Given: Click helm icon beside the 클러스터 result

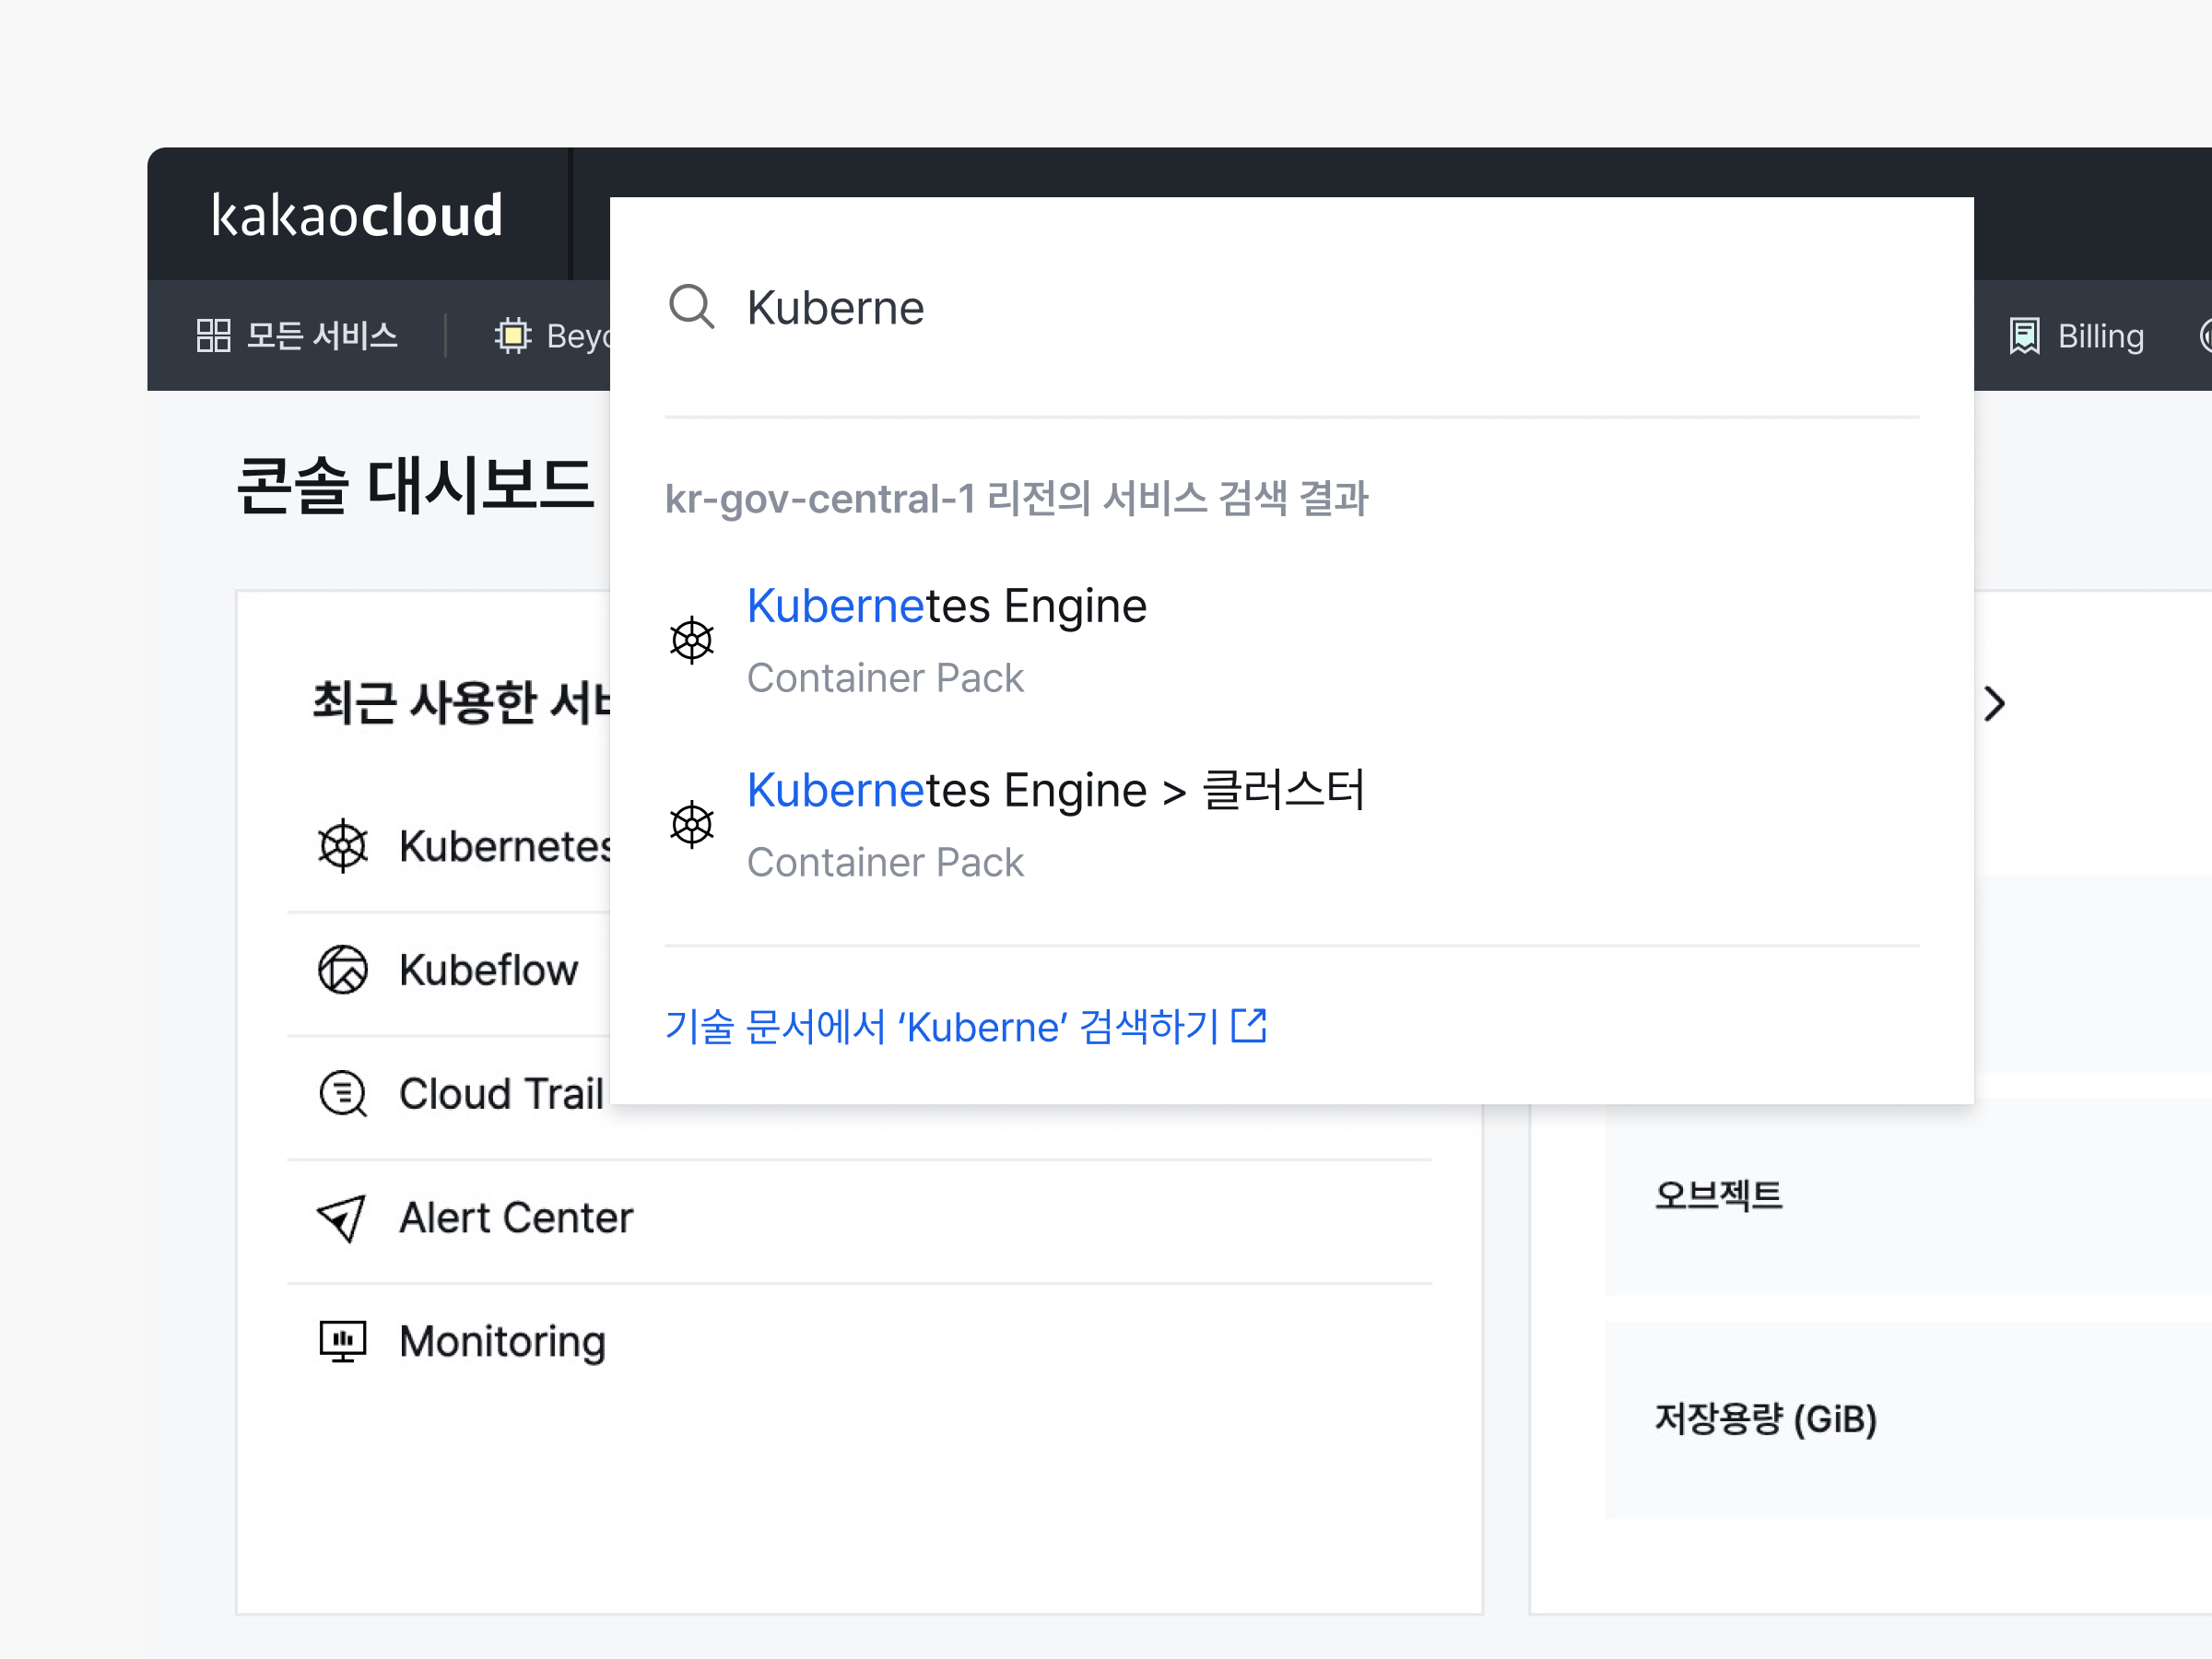Looking at the screenshot, I should point(691,825).
